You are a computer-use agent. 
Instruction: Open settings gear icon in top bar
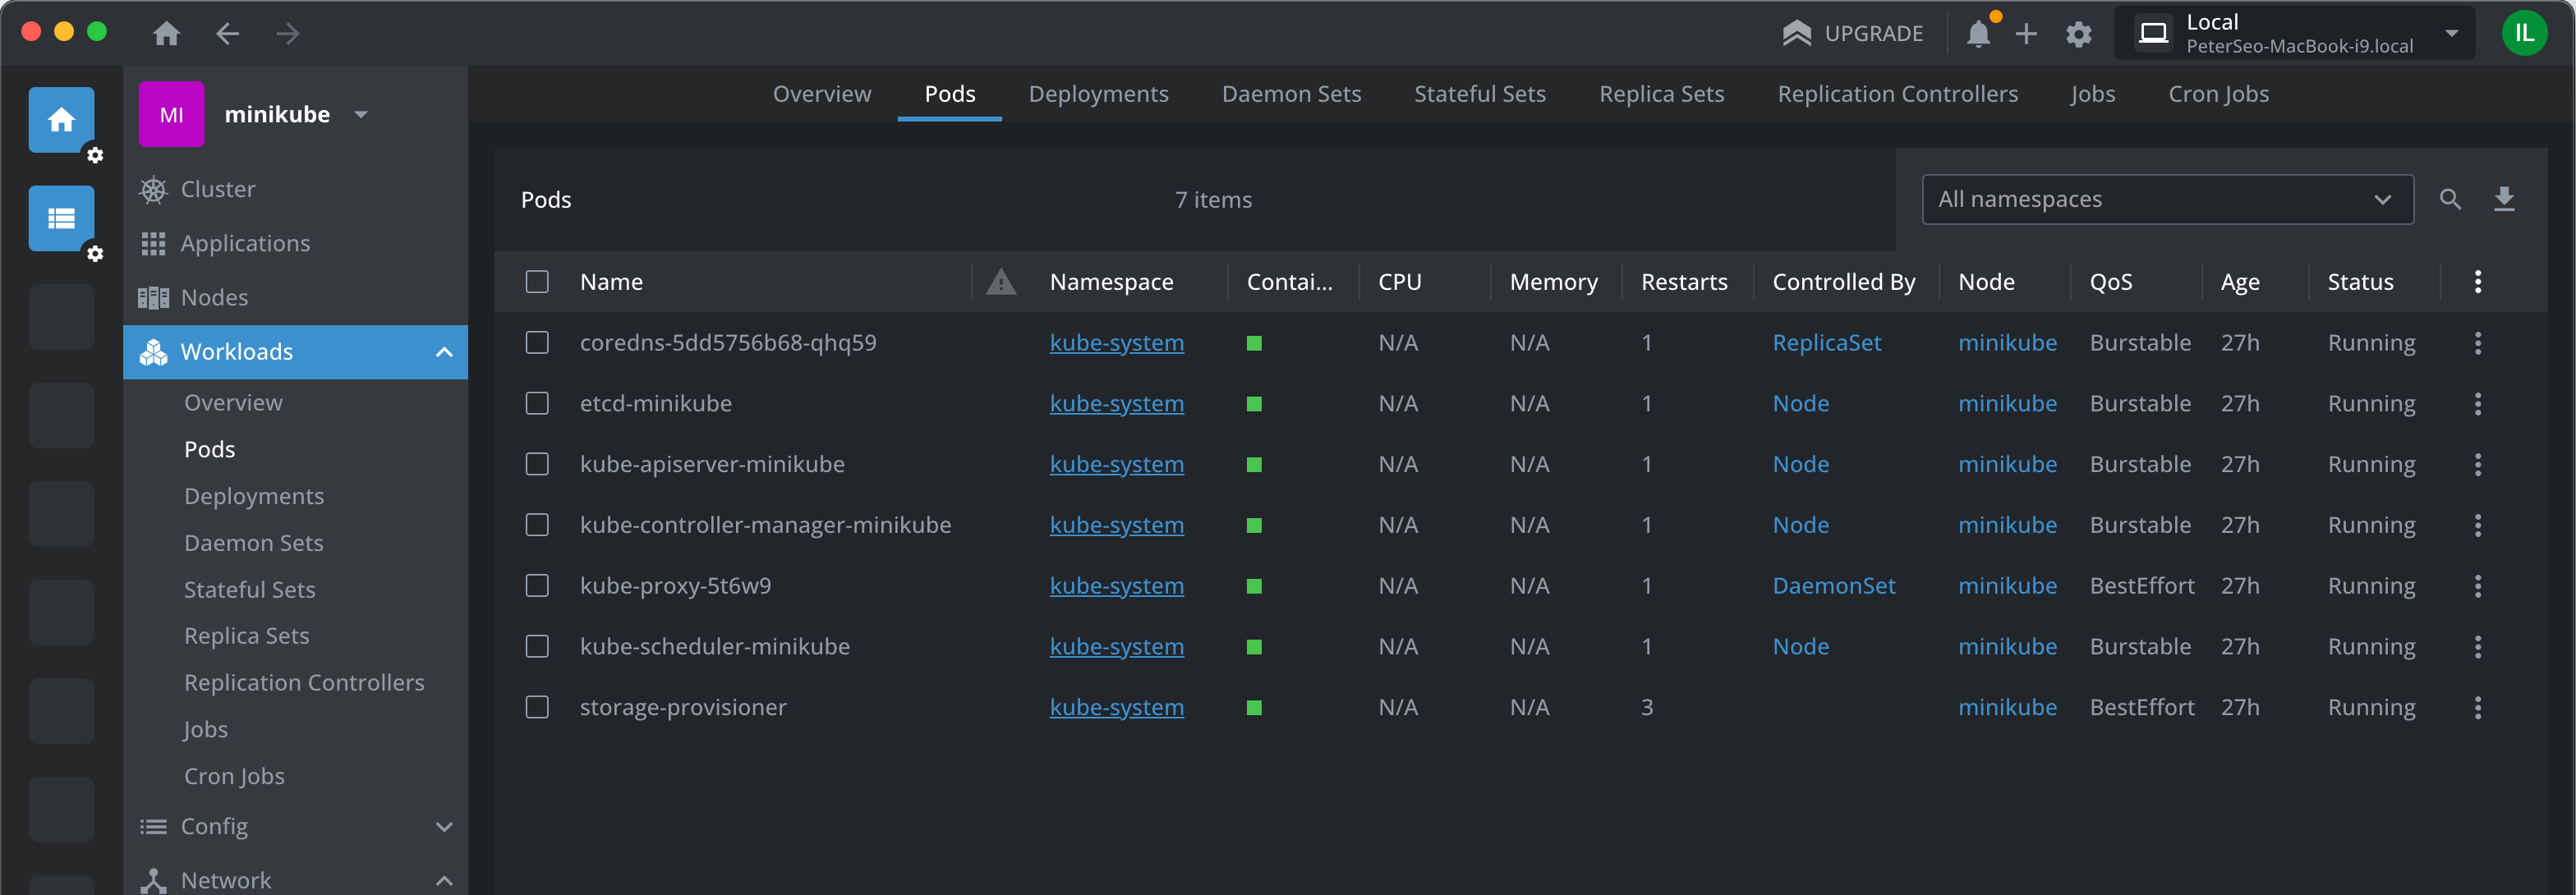[2078, 34]
